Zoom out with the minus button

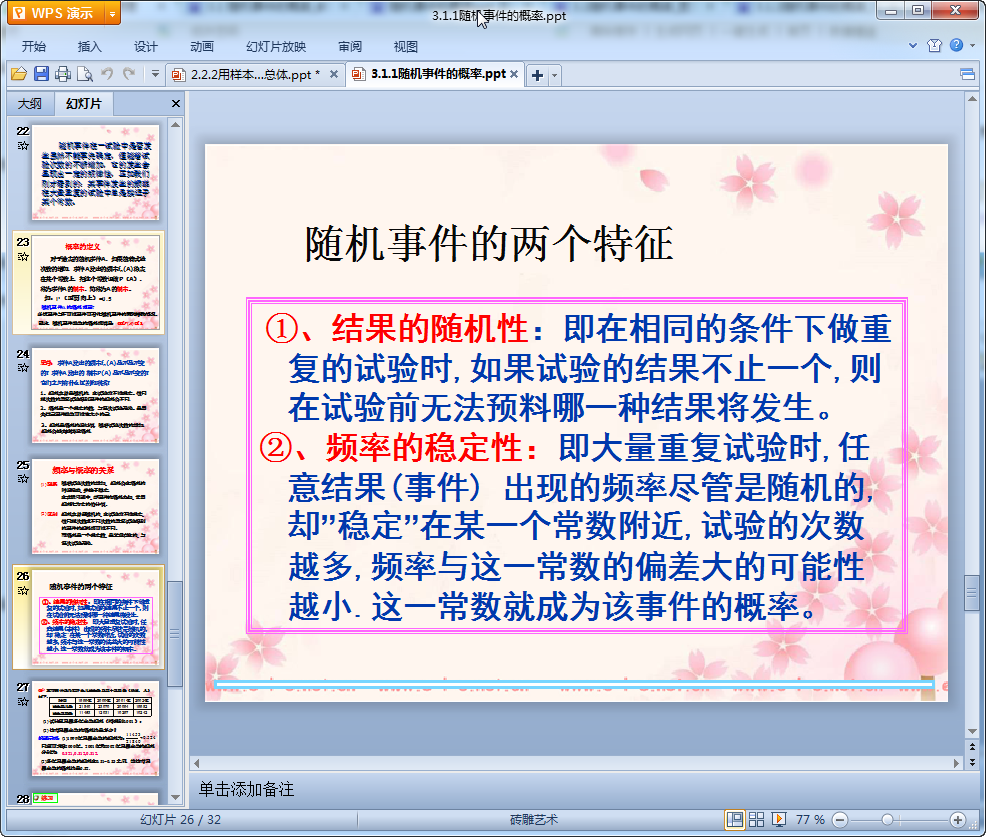click(839, 819)
